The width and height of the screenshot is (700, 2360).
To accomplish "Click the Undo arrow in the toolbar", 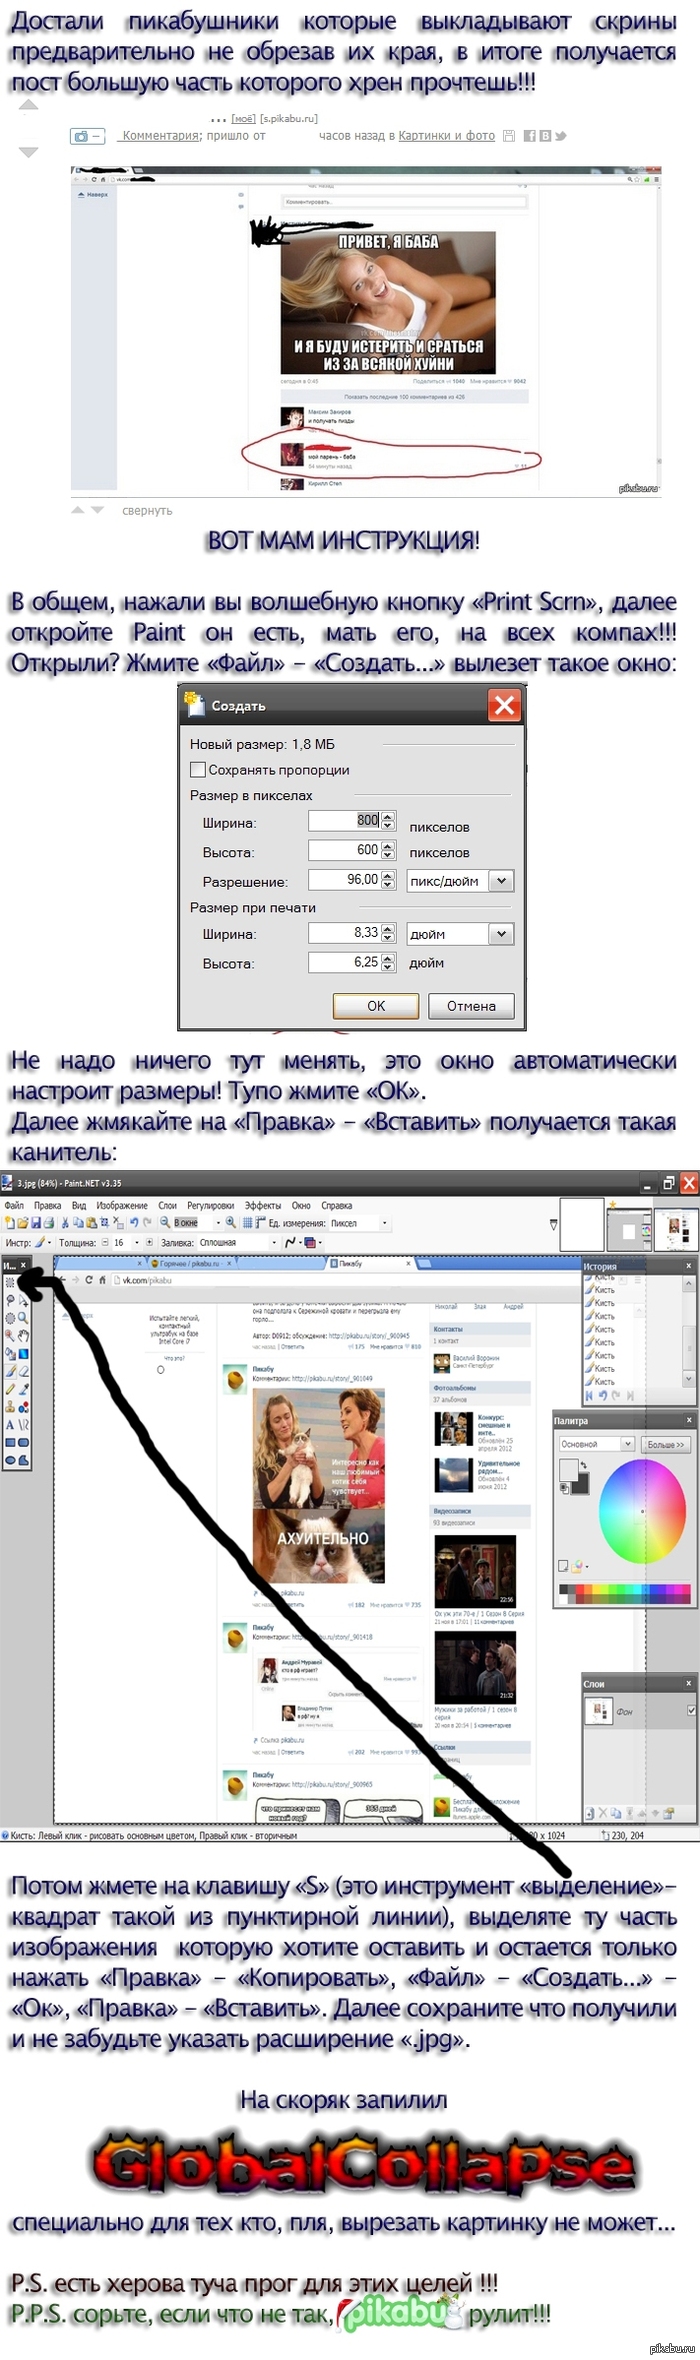I will coord(133,1223).
